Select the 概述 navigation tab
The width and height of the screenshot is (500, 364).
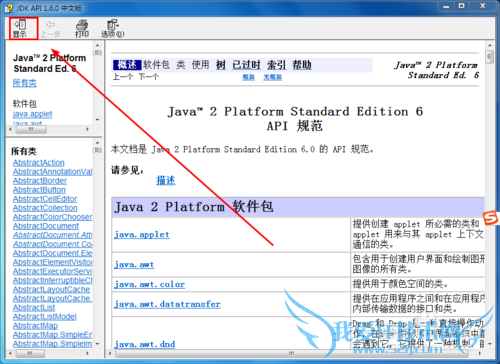click(127, 65)
